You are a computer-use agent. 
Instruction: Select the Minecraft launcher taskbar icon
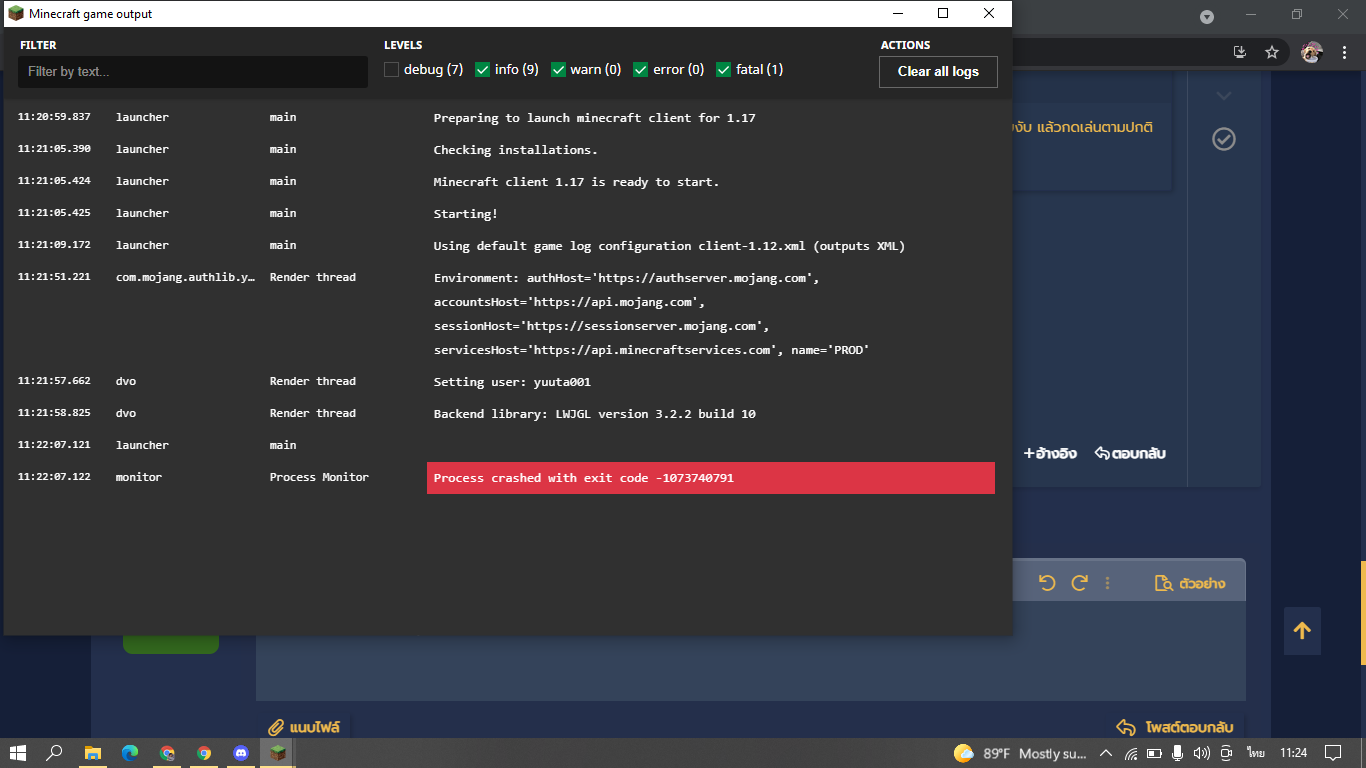[278, 753]
